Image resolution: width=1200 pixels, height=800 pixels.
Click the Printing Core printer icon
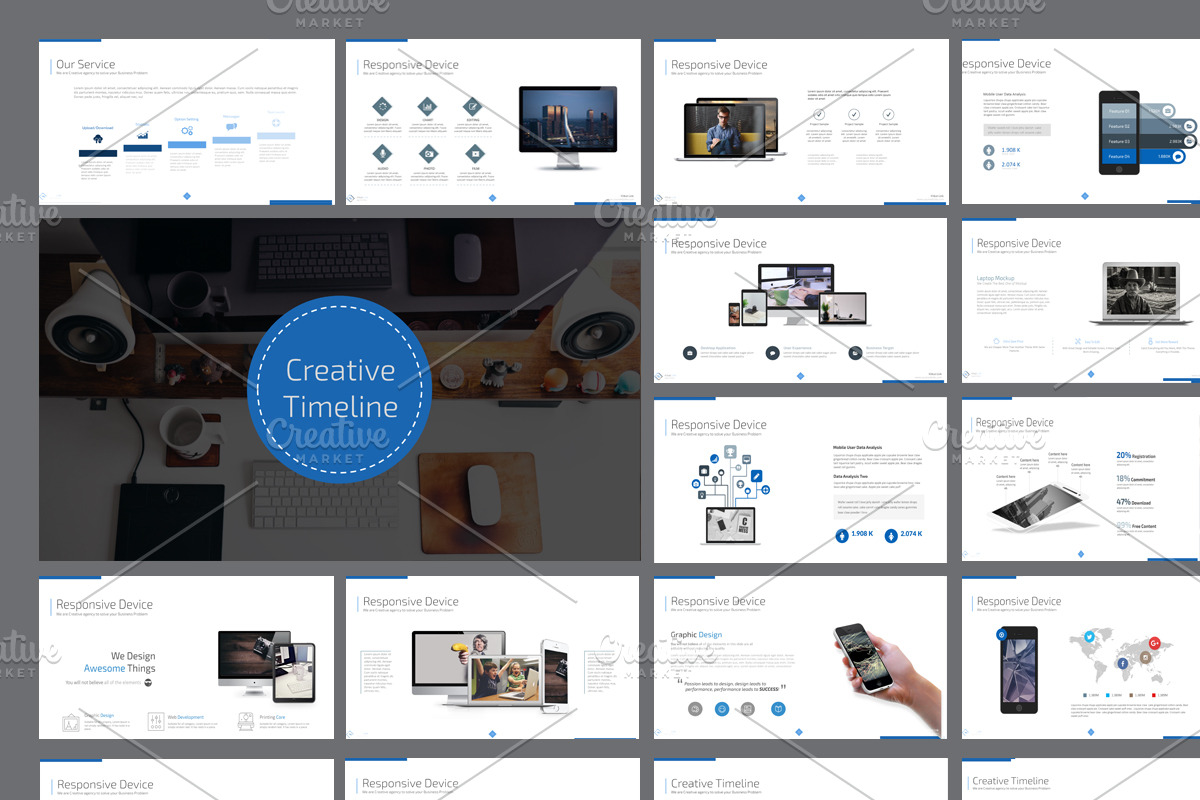point(246,721)
